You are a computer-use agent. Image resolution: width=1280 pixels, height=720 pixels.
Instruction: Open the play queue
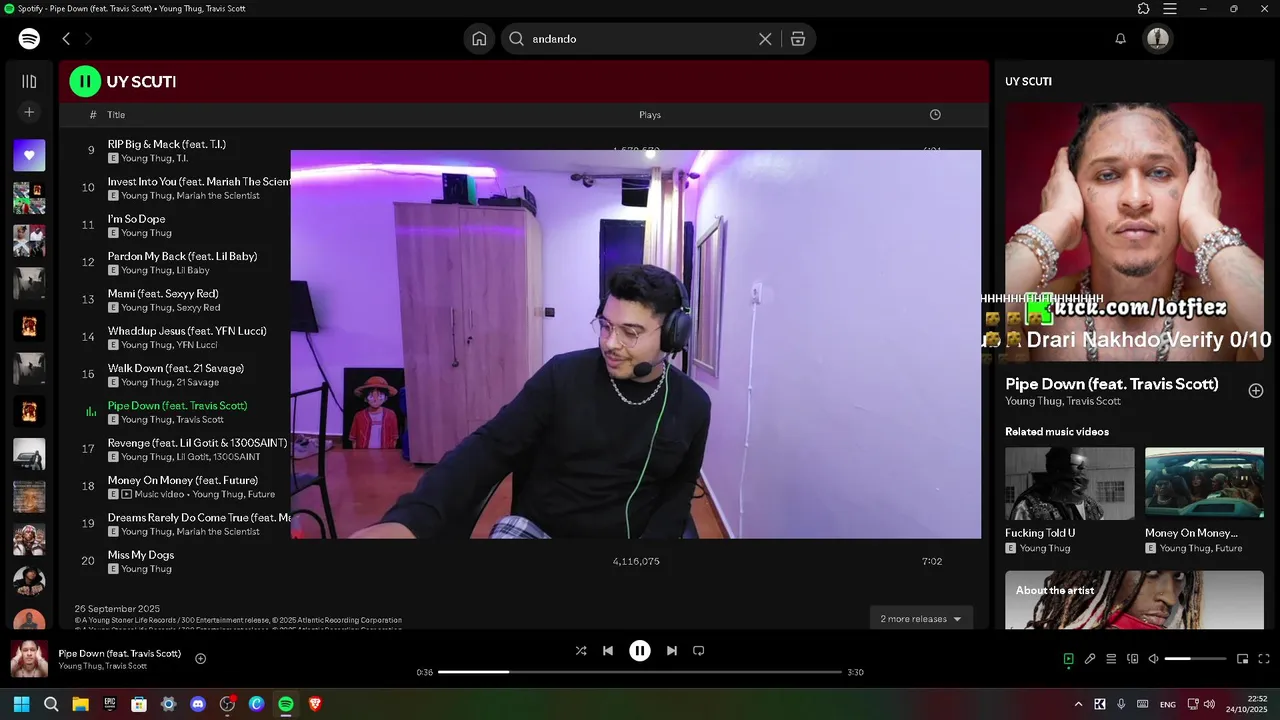(1111, 659)
